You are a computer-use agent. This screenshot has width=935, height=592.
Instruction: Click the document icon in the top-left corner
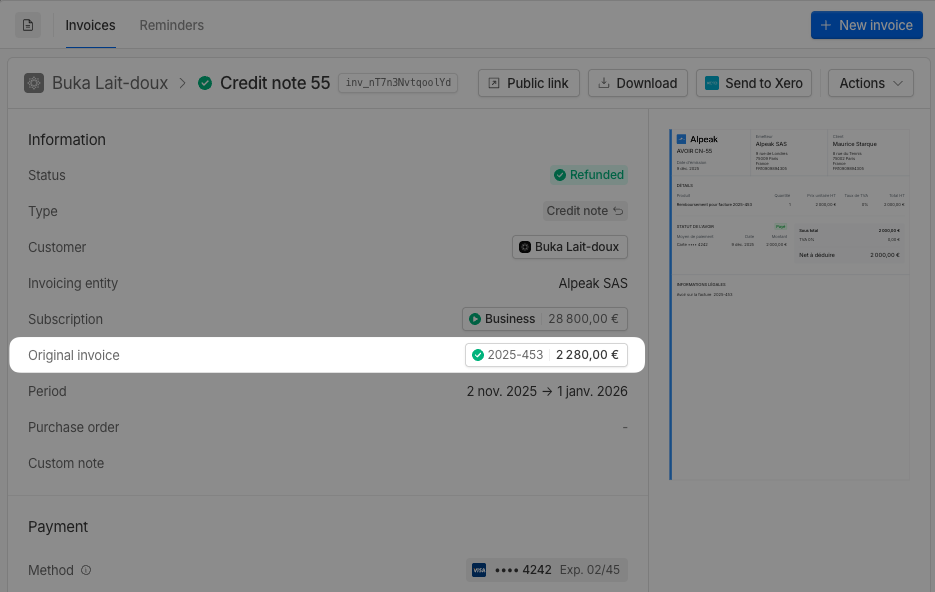pyautogui.click(x=27, y=25)
